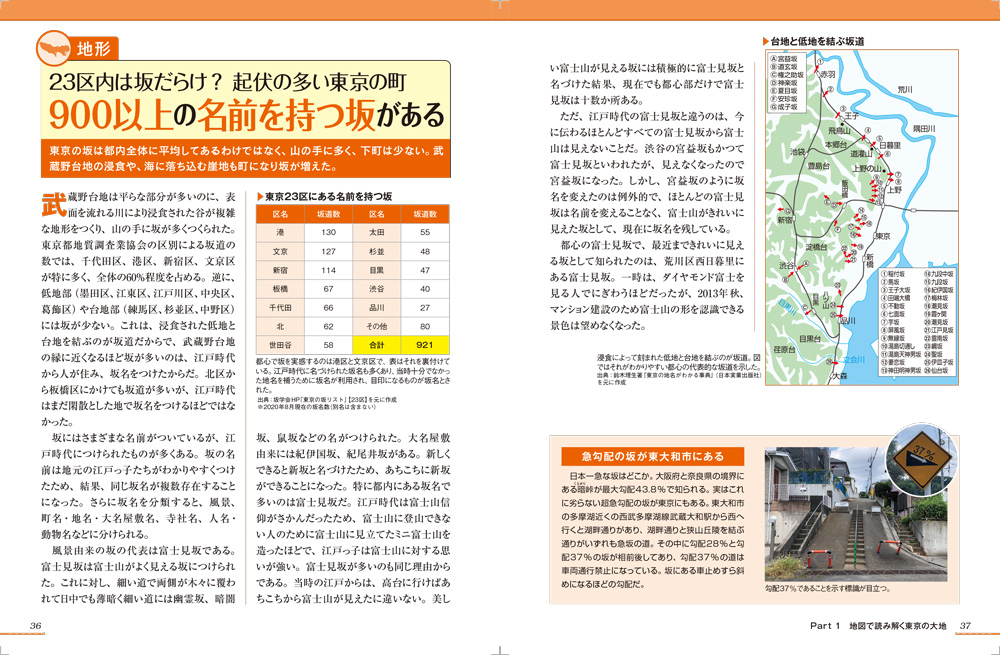
Task: Click the 東京 station label on the map
Action: pos(883,236)
